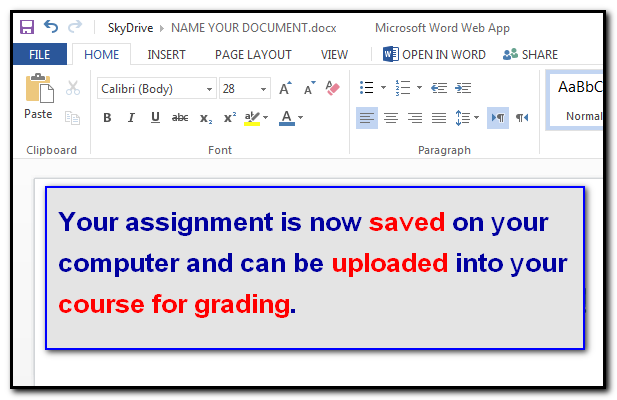Center align the paragraph

click(x=391, y=118)
